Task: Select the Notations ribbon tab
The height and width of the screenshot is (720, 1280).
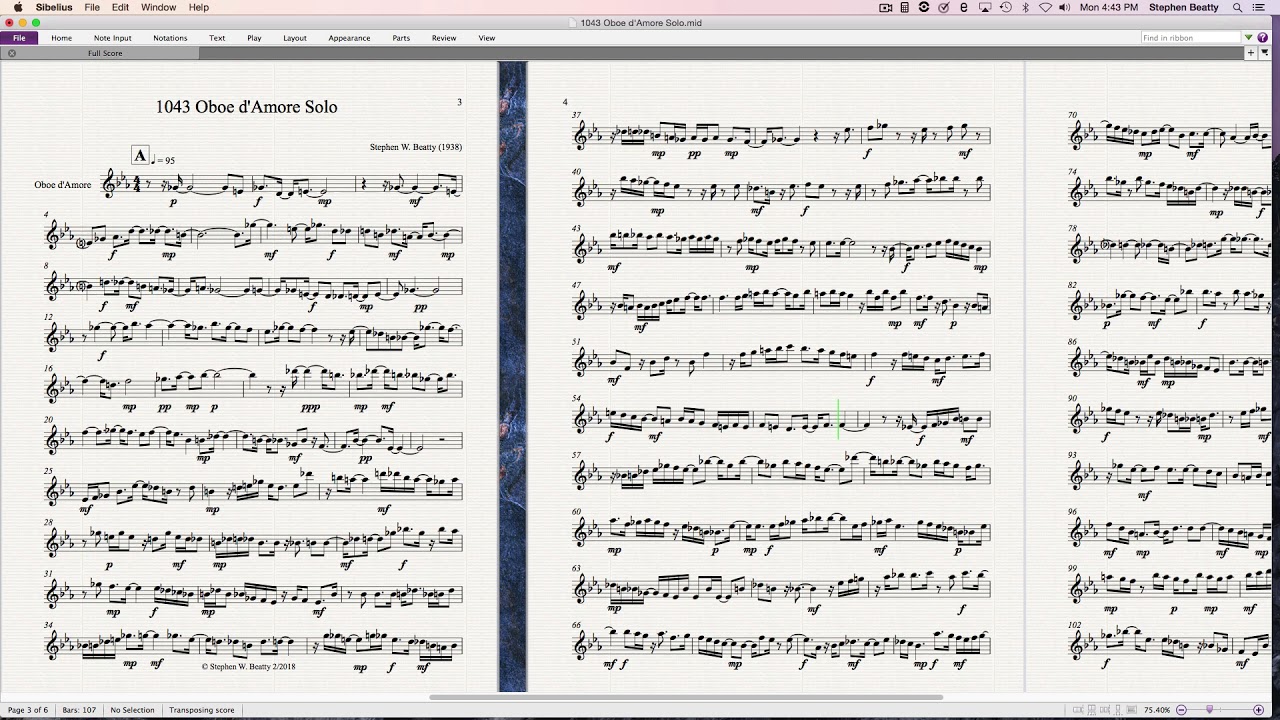Action: (170, 38)
